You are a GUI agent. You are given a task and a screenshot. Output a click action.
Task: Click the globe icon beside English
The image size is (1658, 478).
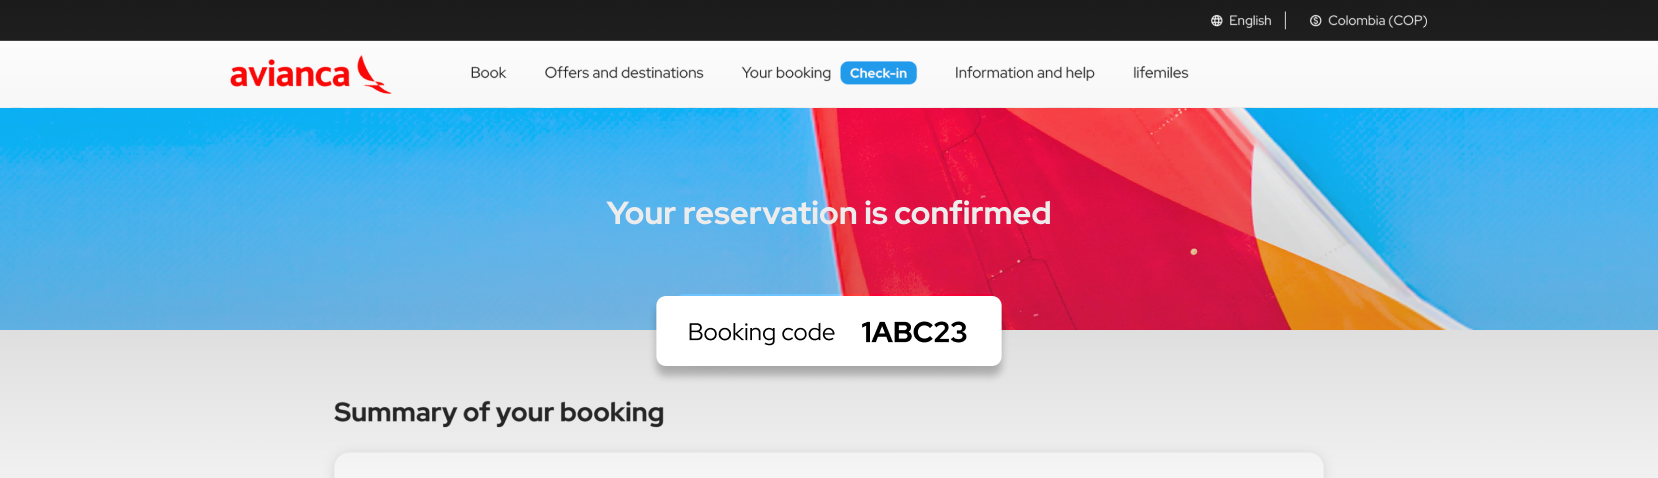1216,21
